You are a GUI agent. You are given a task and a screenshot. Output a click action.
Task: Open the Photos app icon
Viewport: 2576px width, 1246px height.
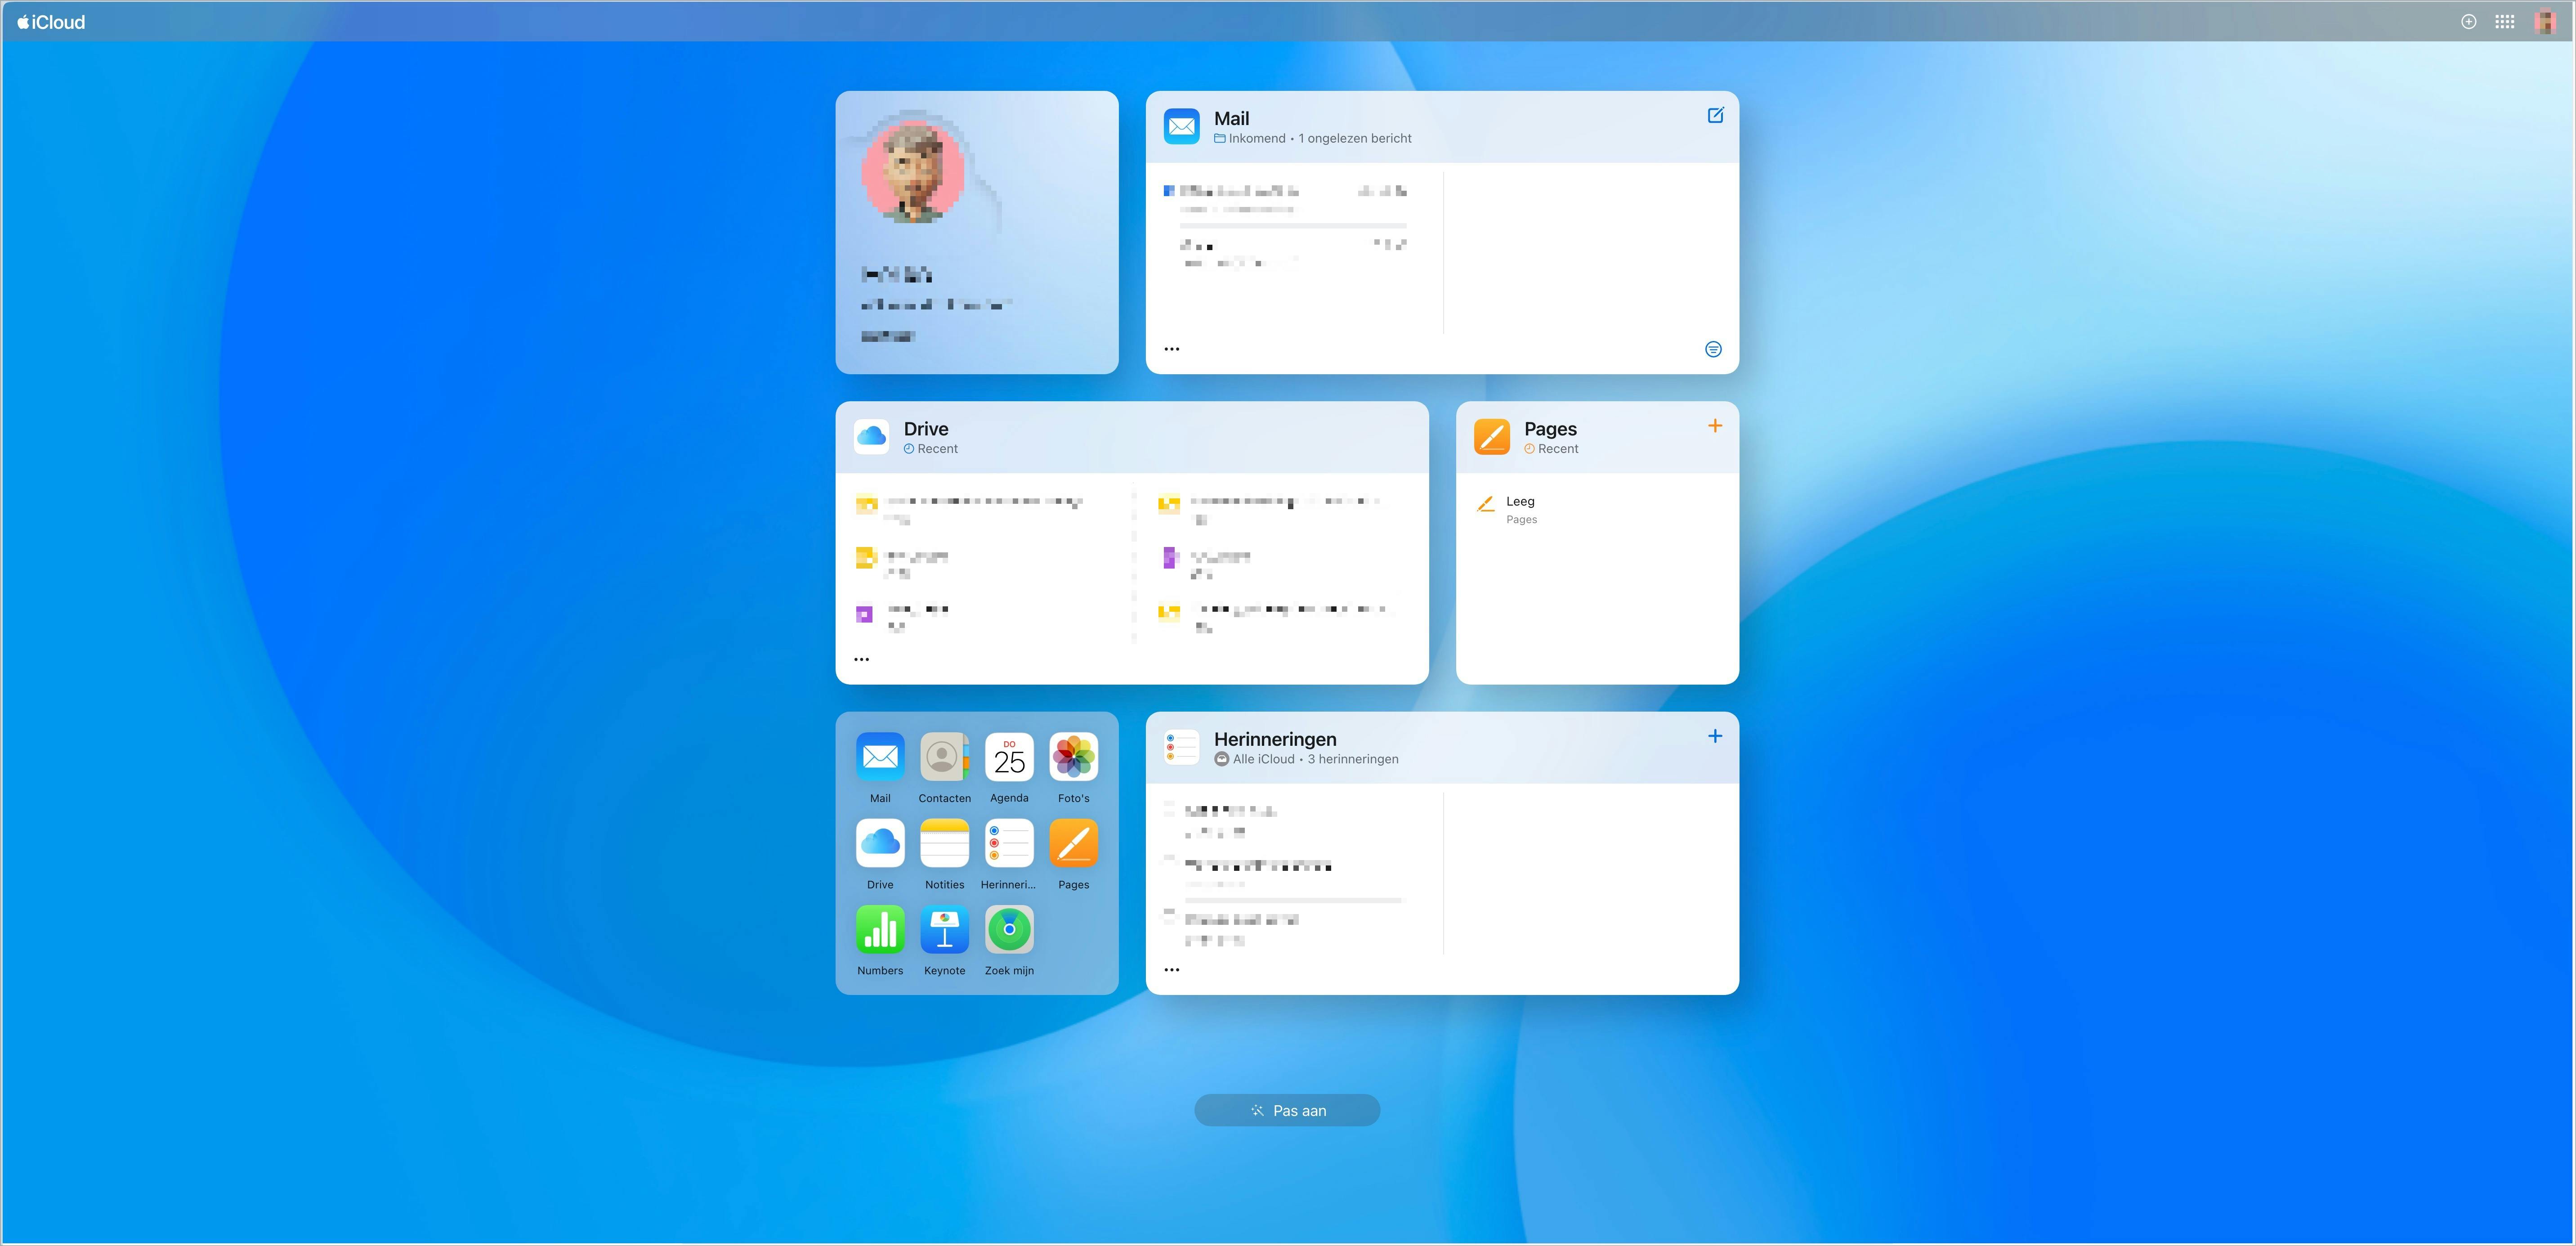point(1073,757)
